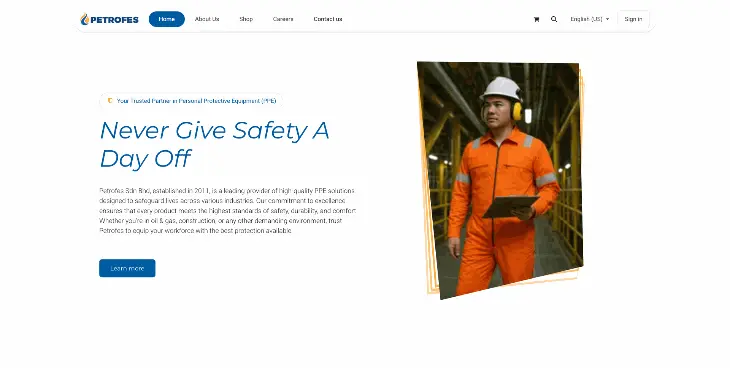Open the shopping cart icon
730x368 pixels.
pyautogui.click(x=536, y=19)
